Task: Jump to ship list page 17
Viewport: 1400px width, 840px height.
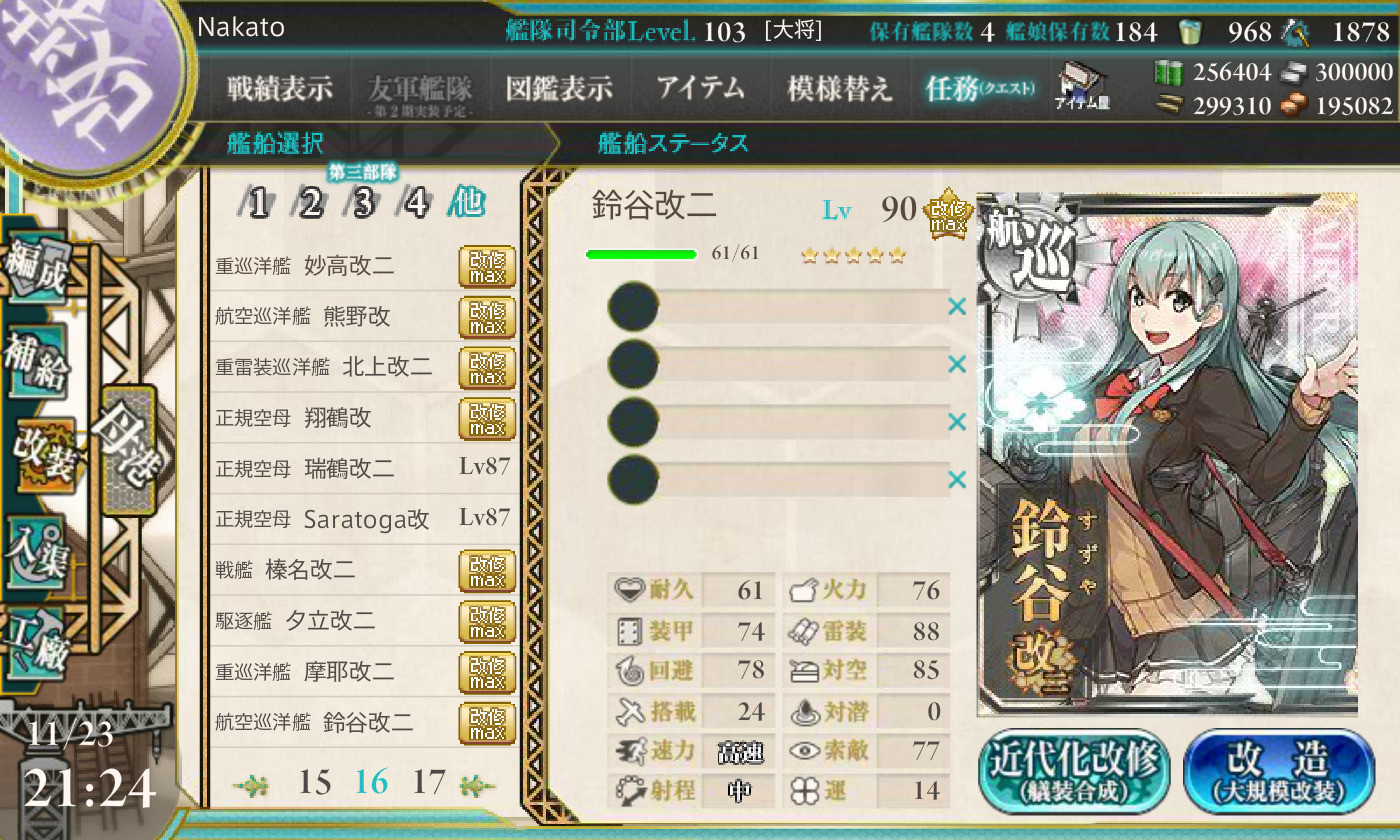Action: pyautogui.click(x=429, y=783)
